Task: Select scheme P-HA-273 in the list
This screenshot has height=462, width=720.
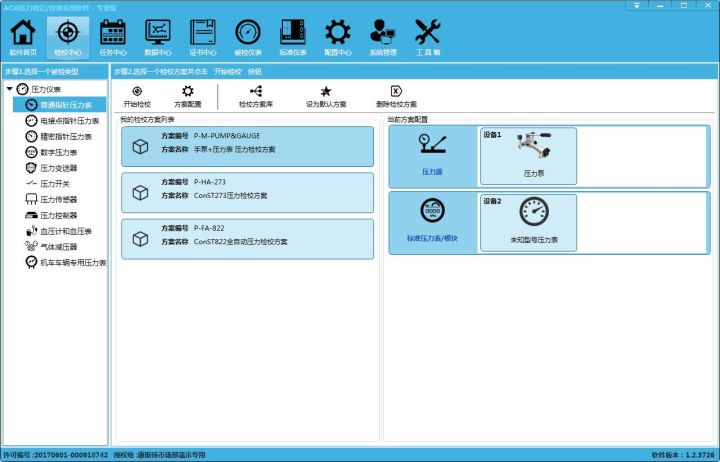Action: pos(247,192)
